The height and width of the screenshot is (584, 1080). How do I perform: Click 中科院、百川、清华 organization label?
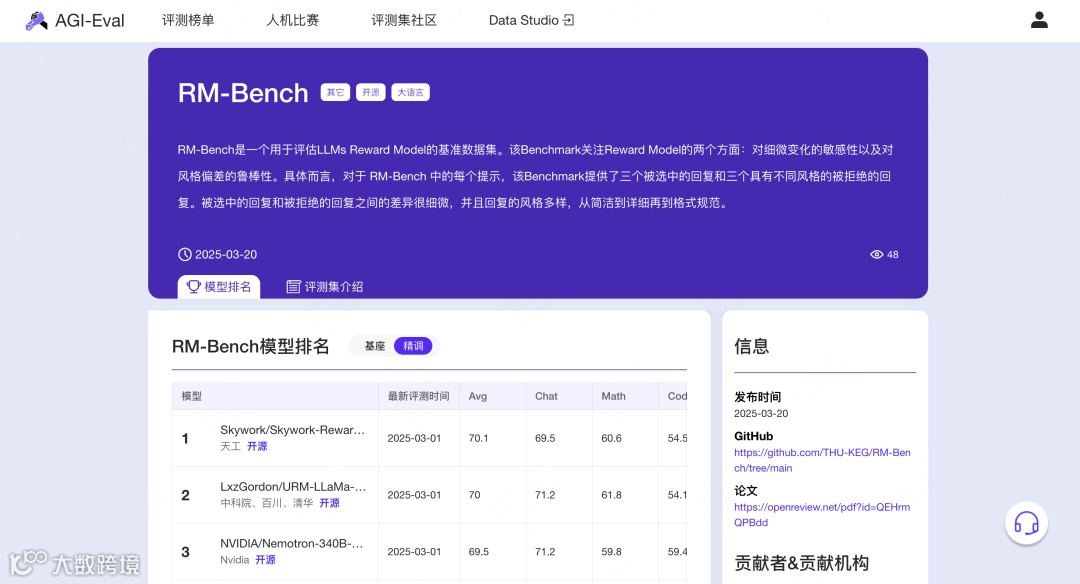pos(267,503)
